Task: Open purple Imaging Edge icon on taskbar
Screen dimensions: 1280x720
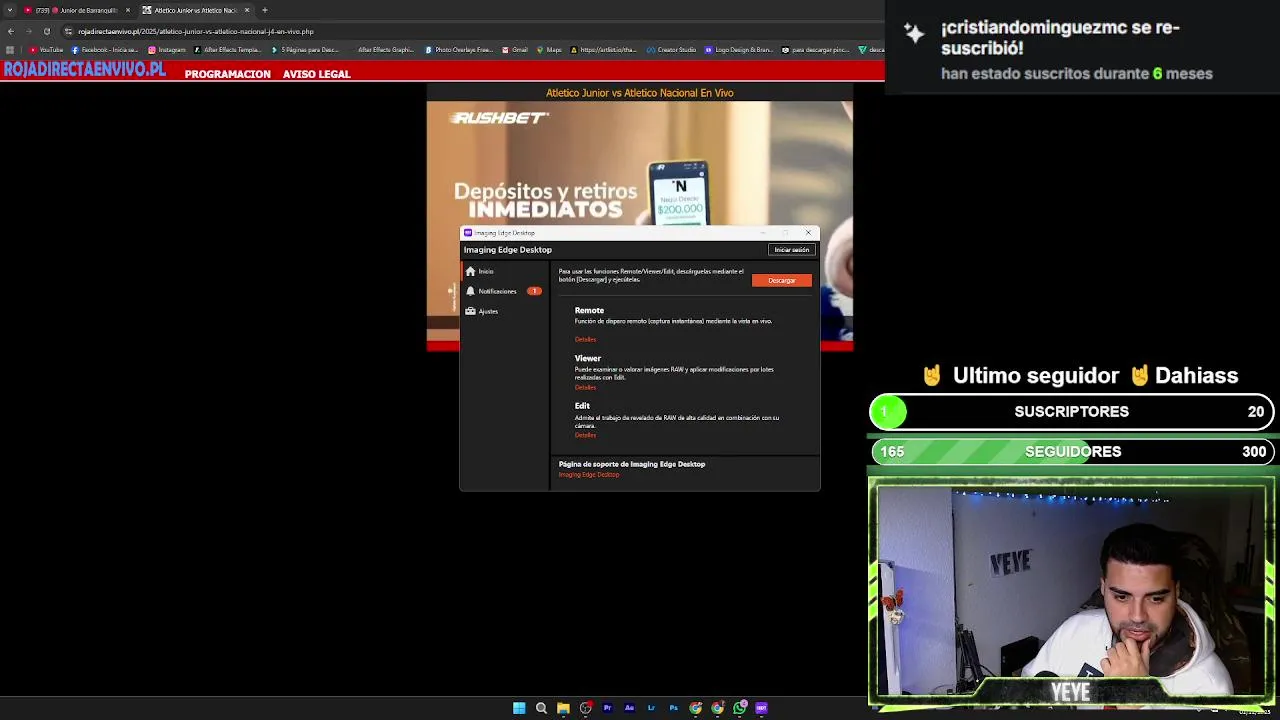Action: tap(761, 708)
